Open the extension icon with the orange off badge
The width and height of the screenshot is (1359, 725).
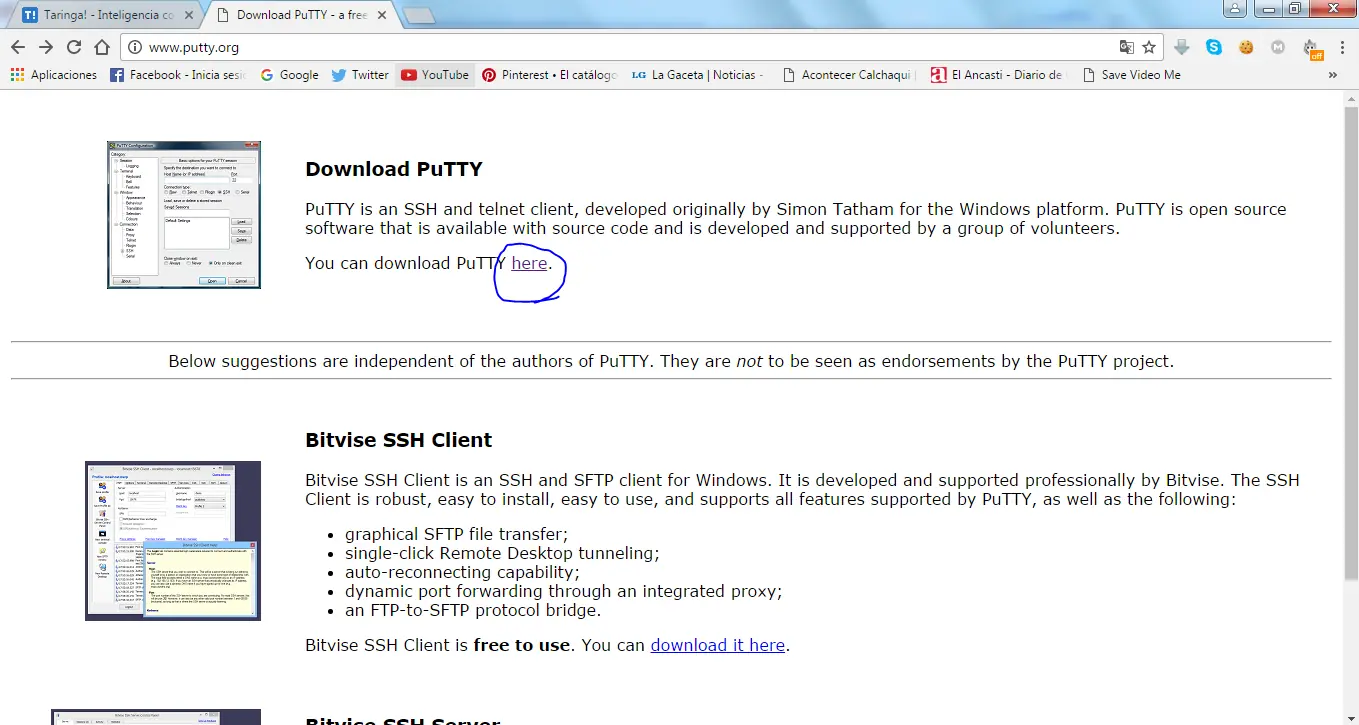pos(1312,48)
